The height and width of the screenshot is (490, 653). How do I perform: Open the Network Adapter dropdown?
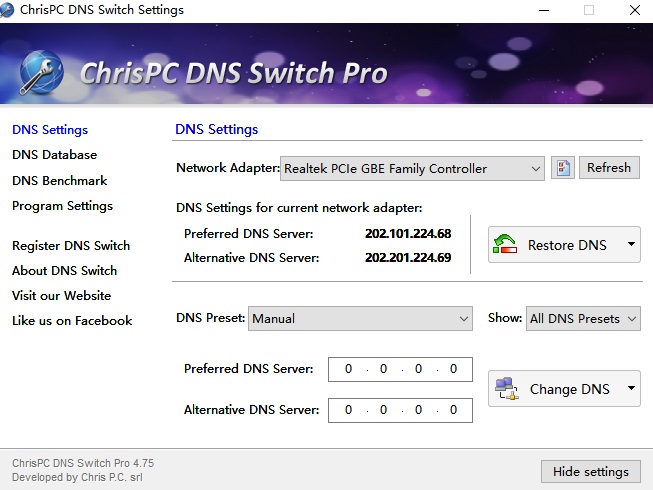[412, 169]
